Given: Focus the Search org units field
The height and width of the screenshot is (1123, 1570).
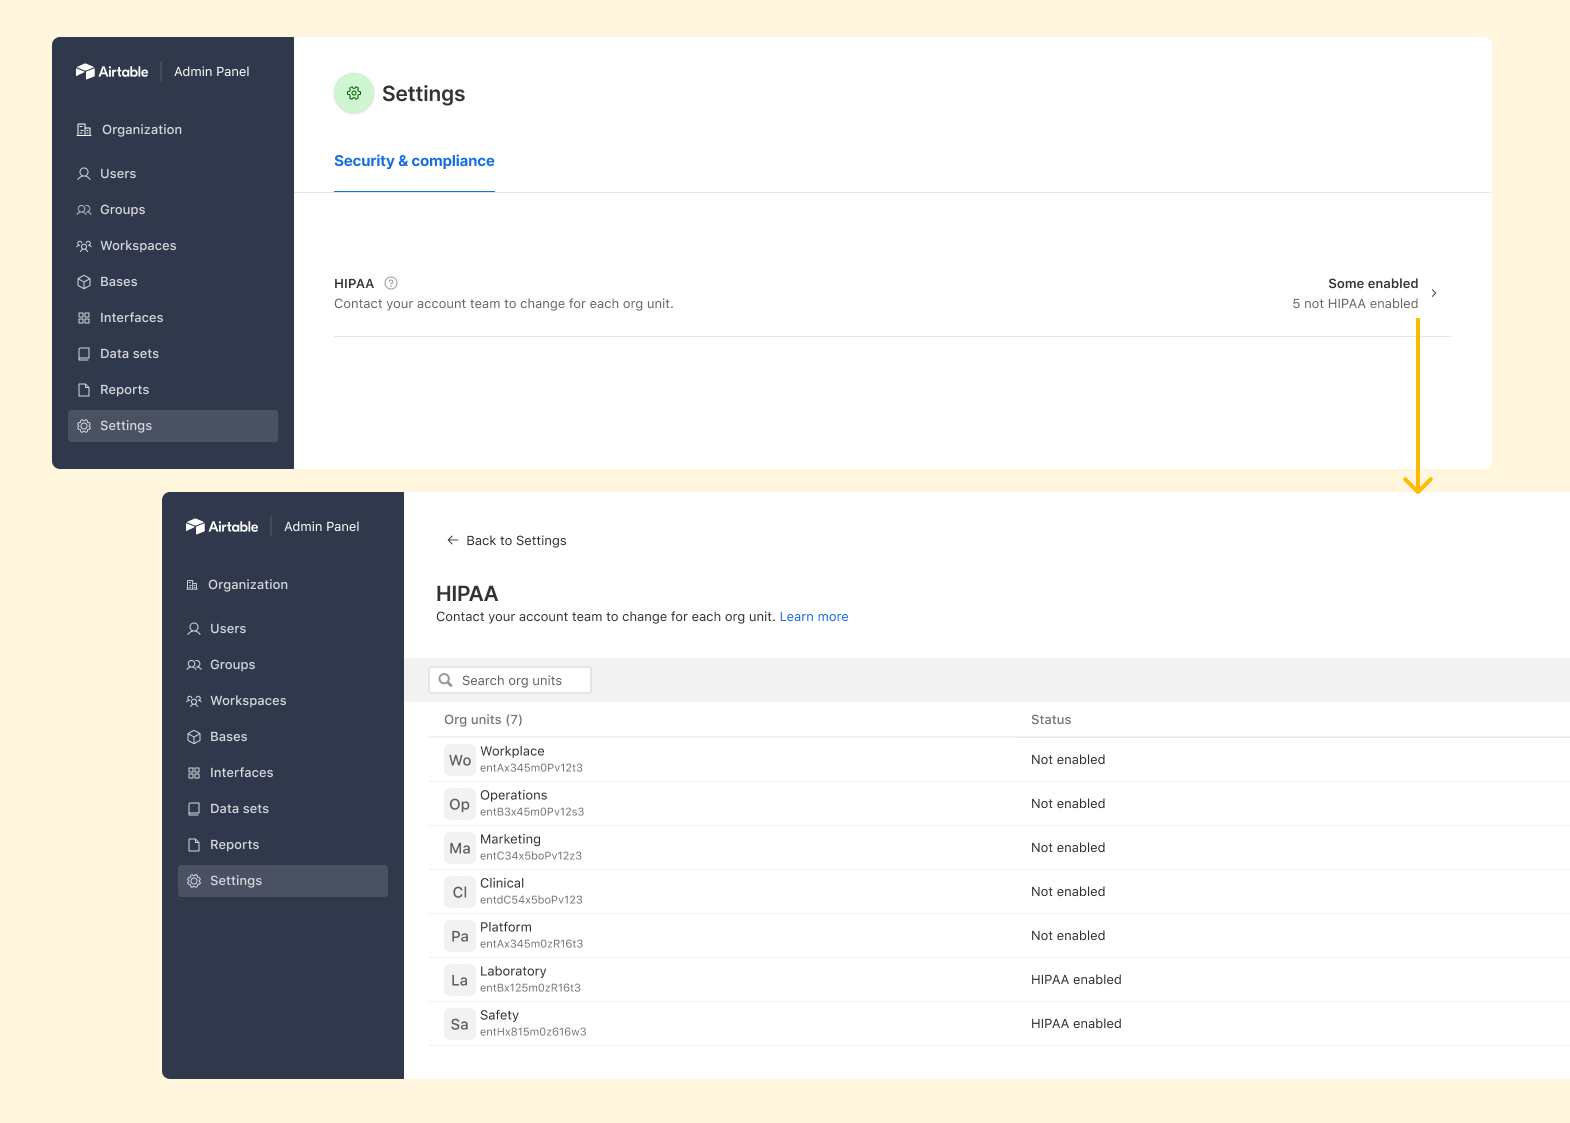Looking at the screenshot, I should [510, 680].
